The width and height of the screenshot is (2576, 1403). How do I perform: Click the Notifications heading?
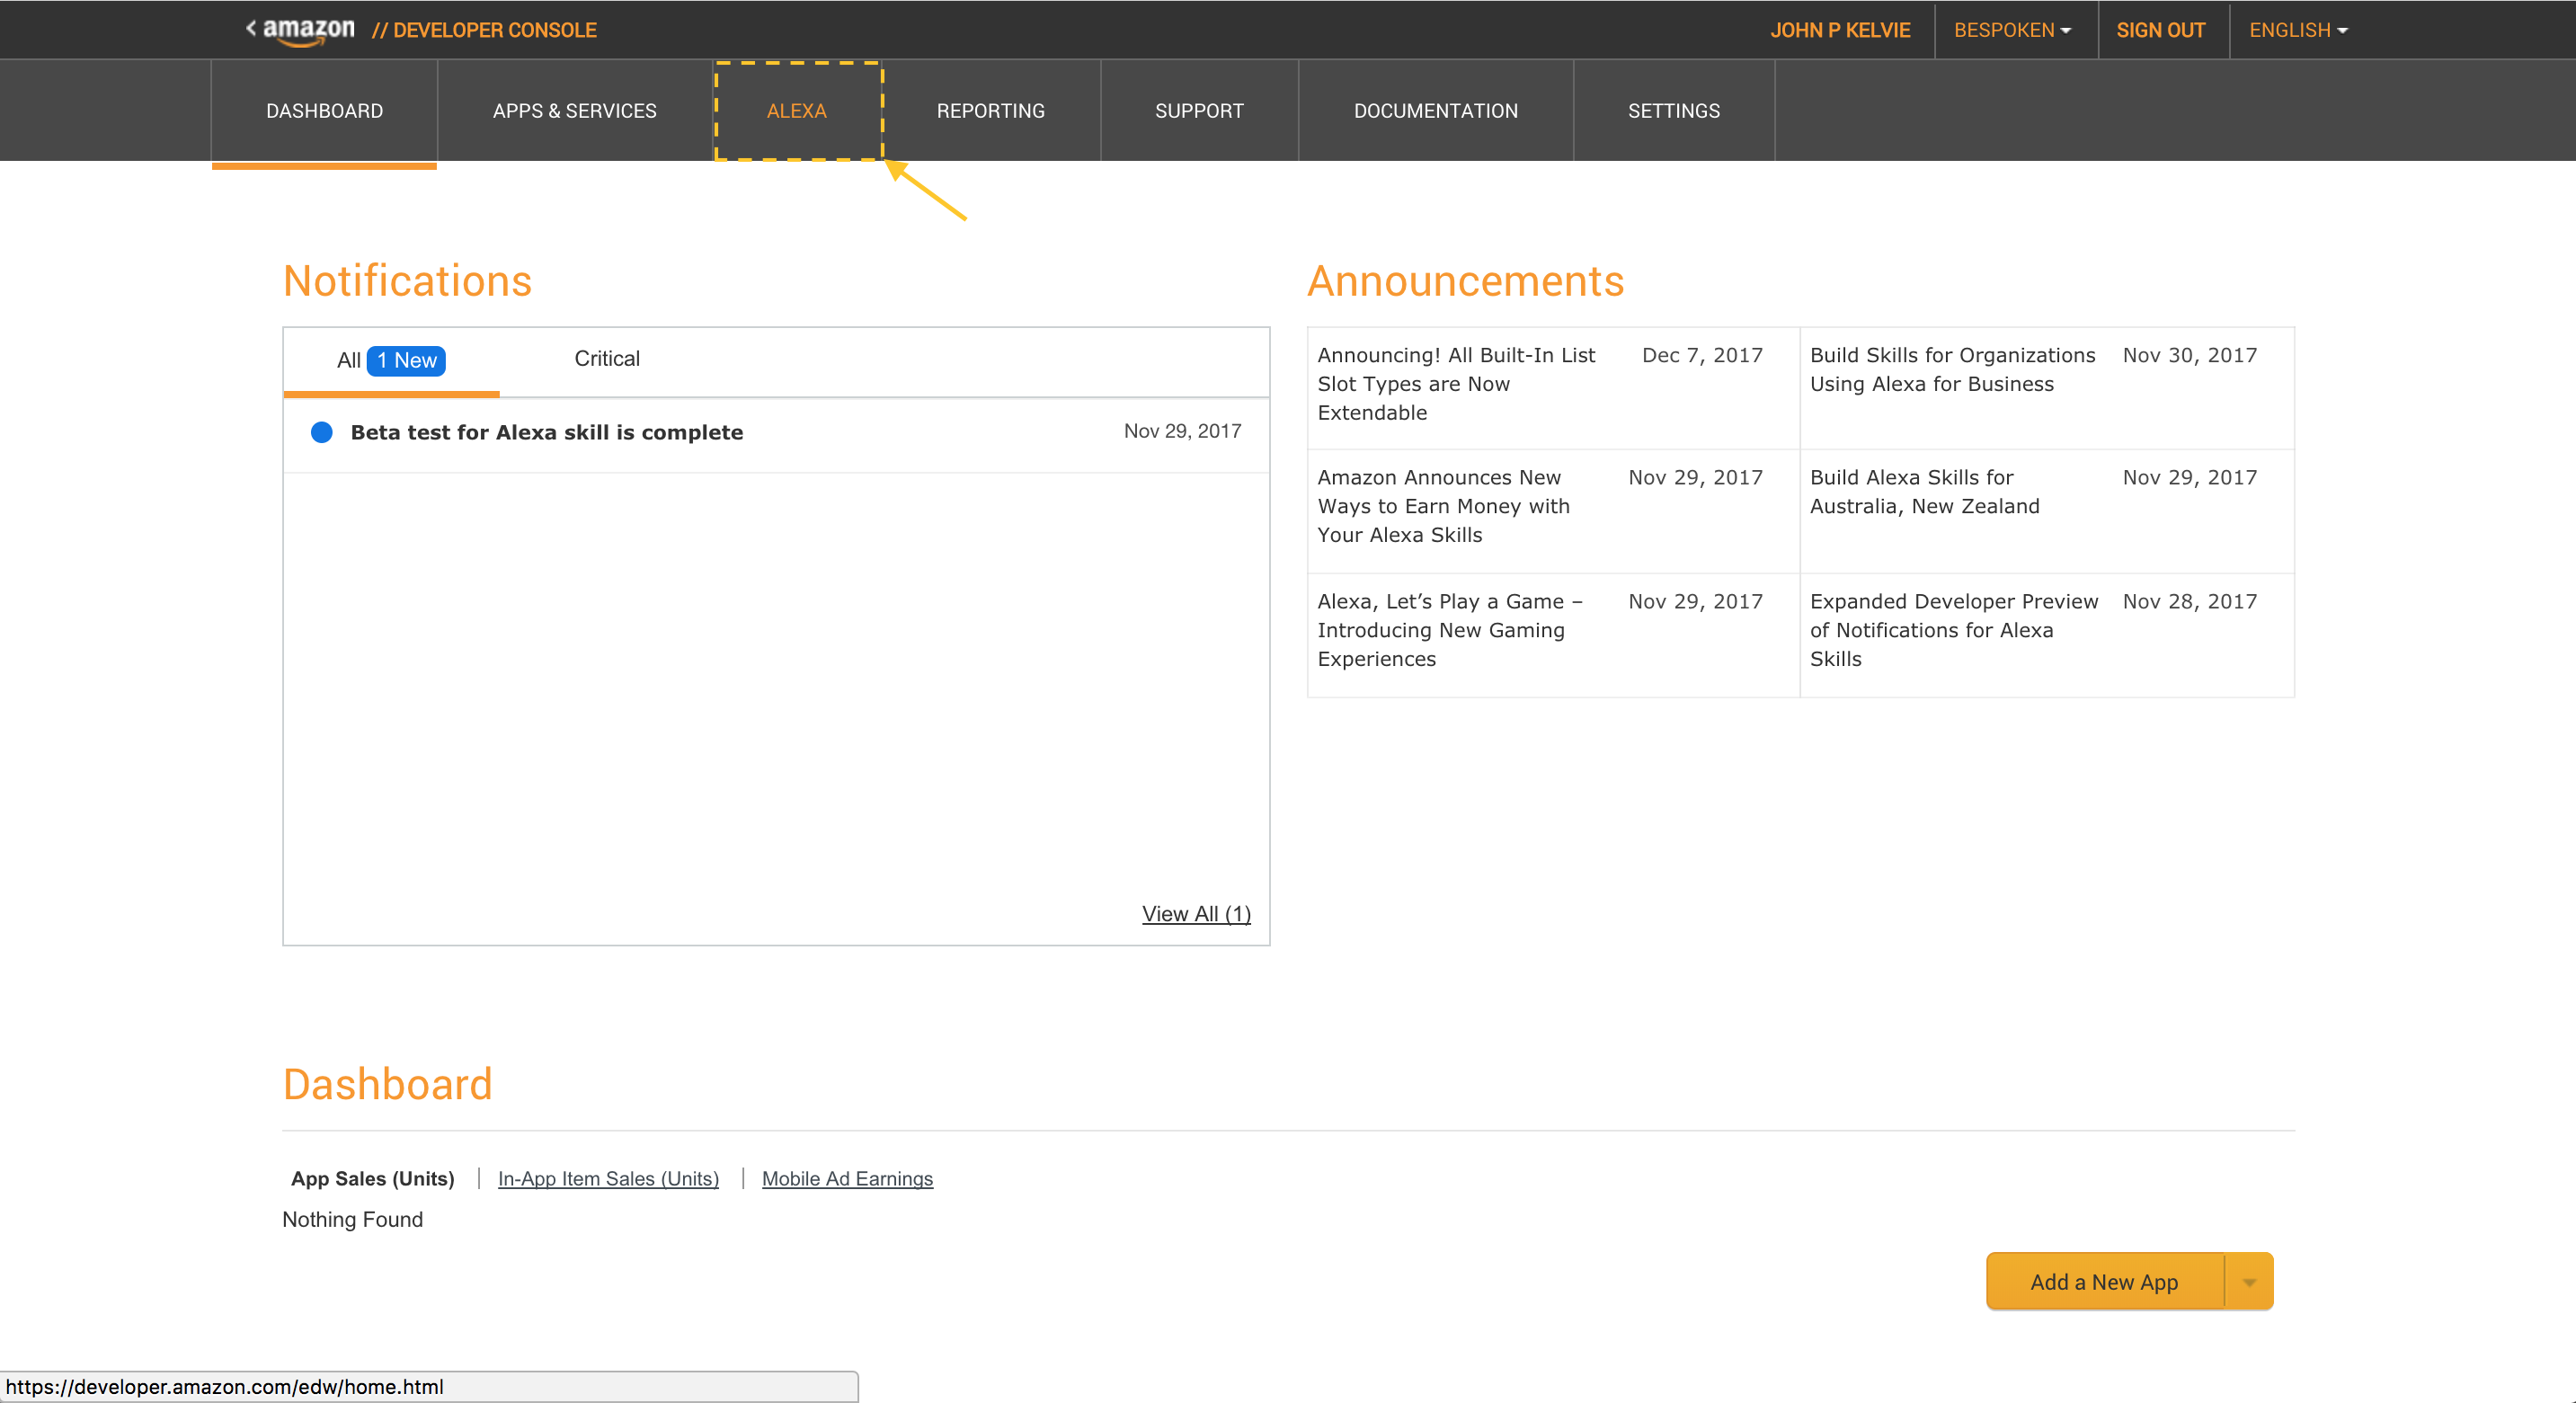tap(407, 281)
